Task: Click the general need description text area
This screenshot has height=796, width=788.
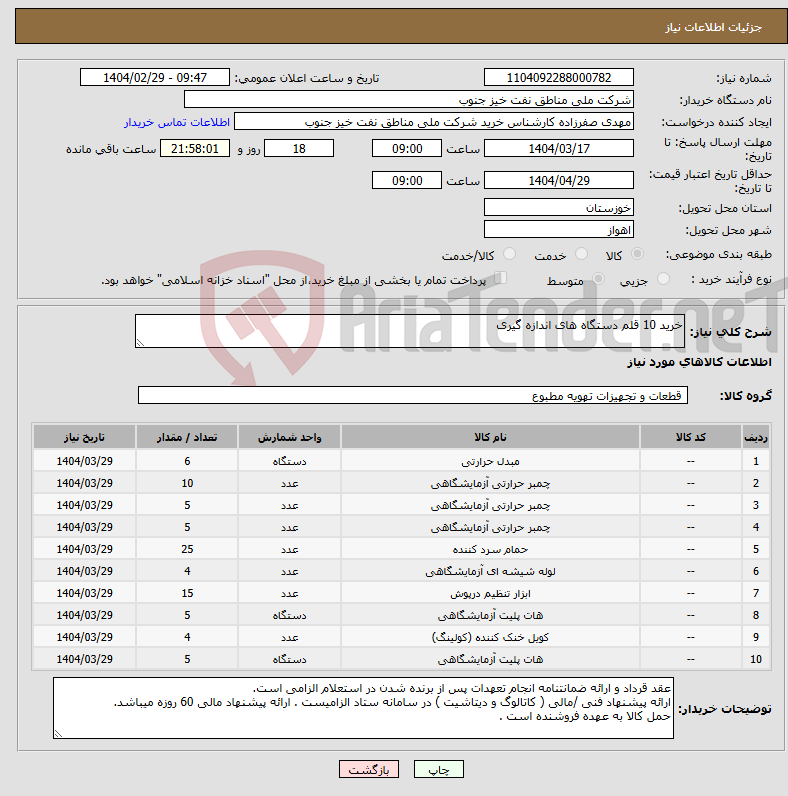Action: coord(410,331)
